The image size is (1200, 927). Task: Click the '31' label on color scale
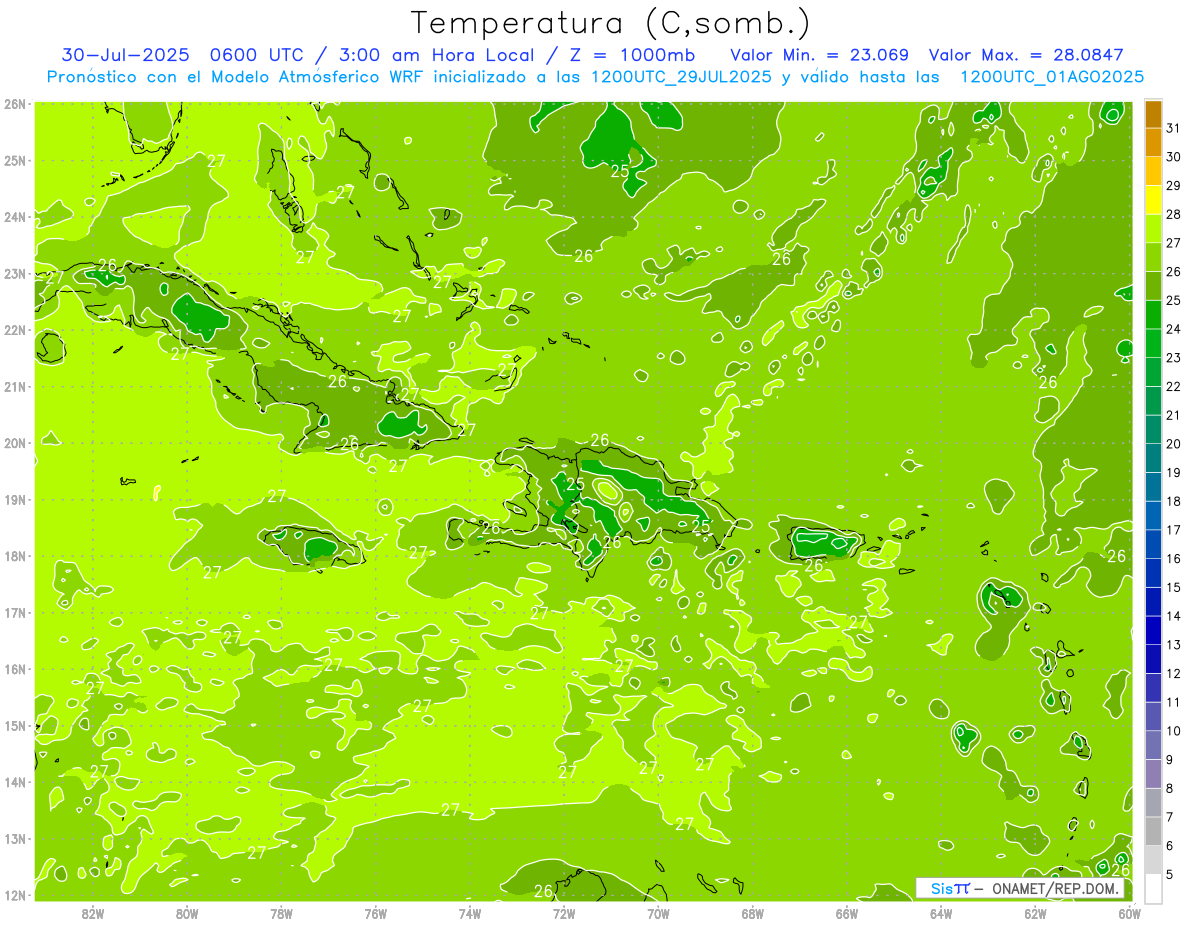(1173, 128)
